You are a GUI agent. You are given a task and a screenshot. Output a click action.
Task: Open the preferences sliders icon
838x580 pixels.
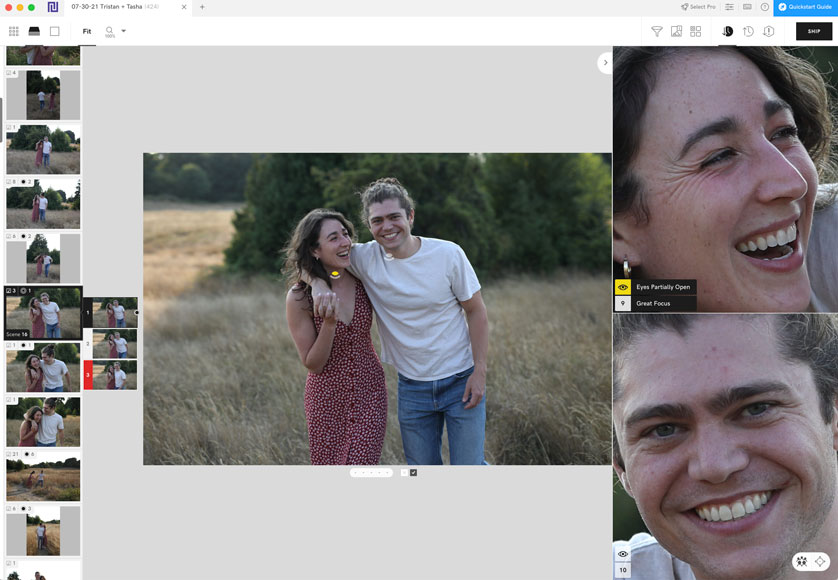pyautogui.click(x=730, y=7)
